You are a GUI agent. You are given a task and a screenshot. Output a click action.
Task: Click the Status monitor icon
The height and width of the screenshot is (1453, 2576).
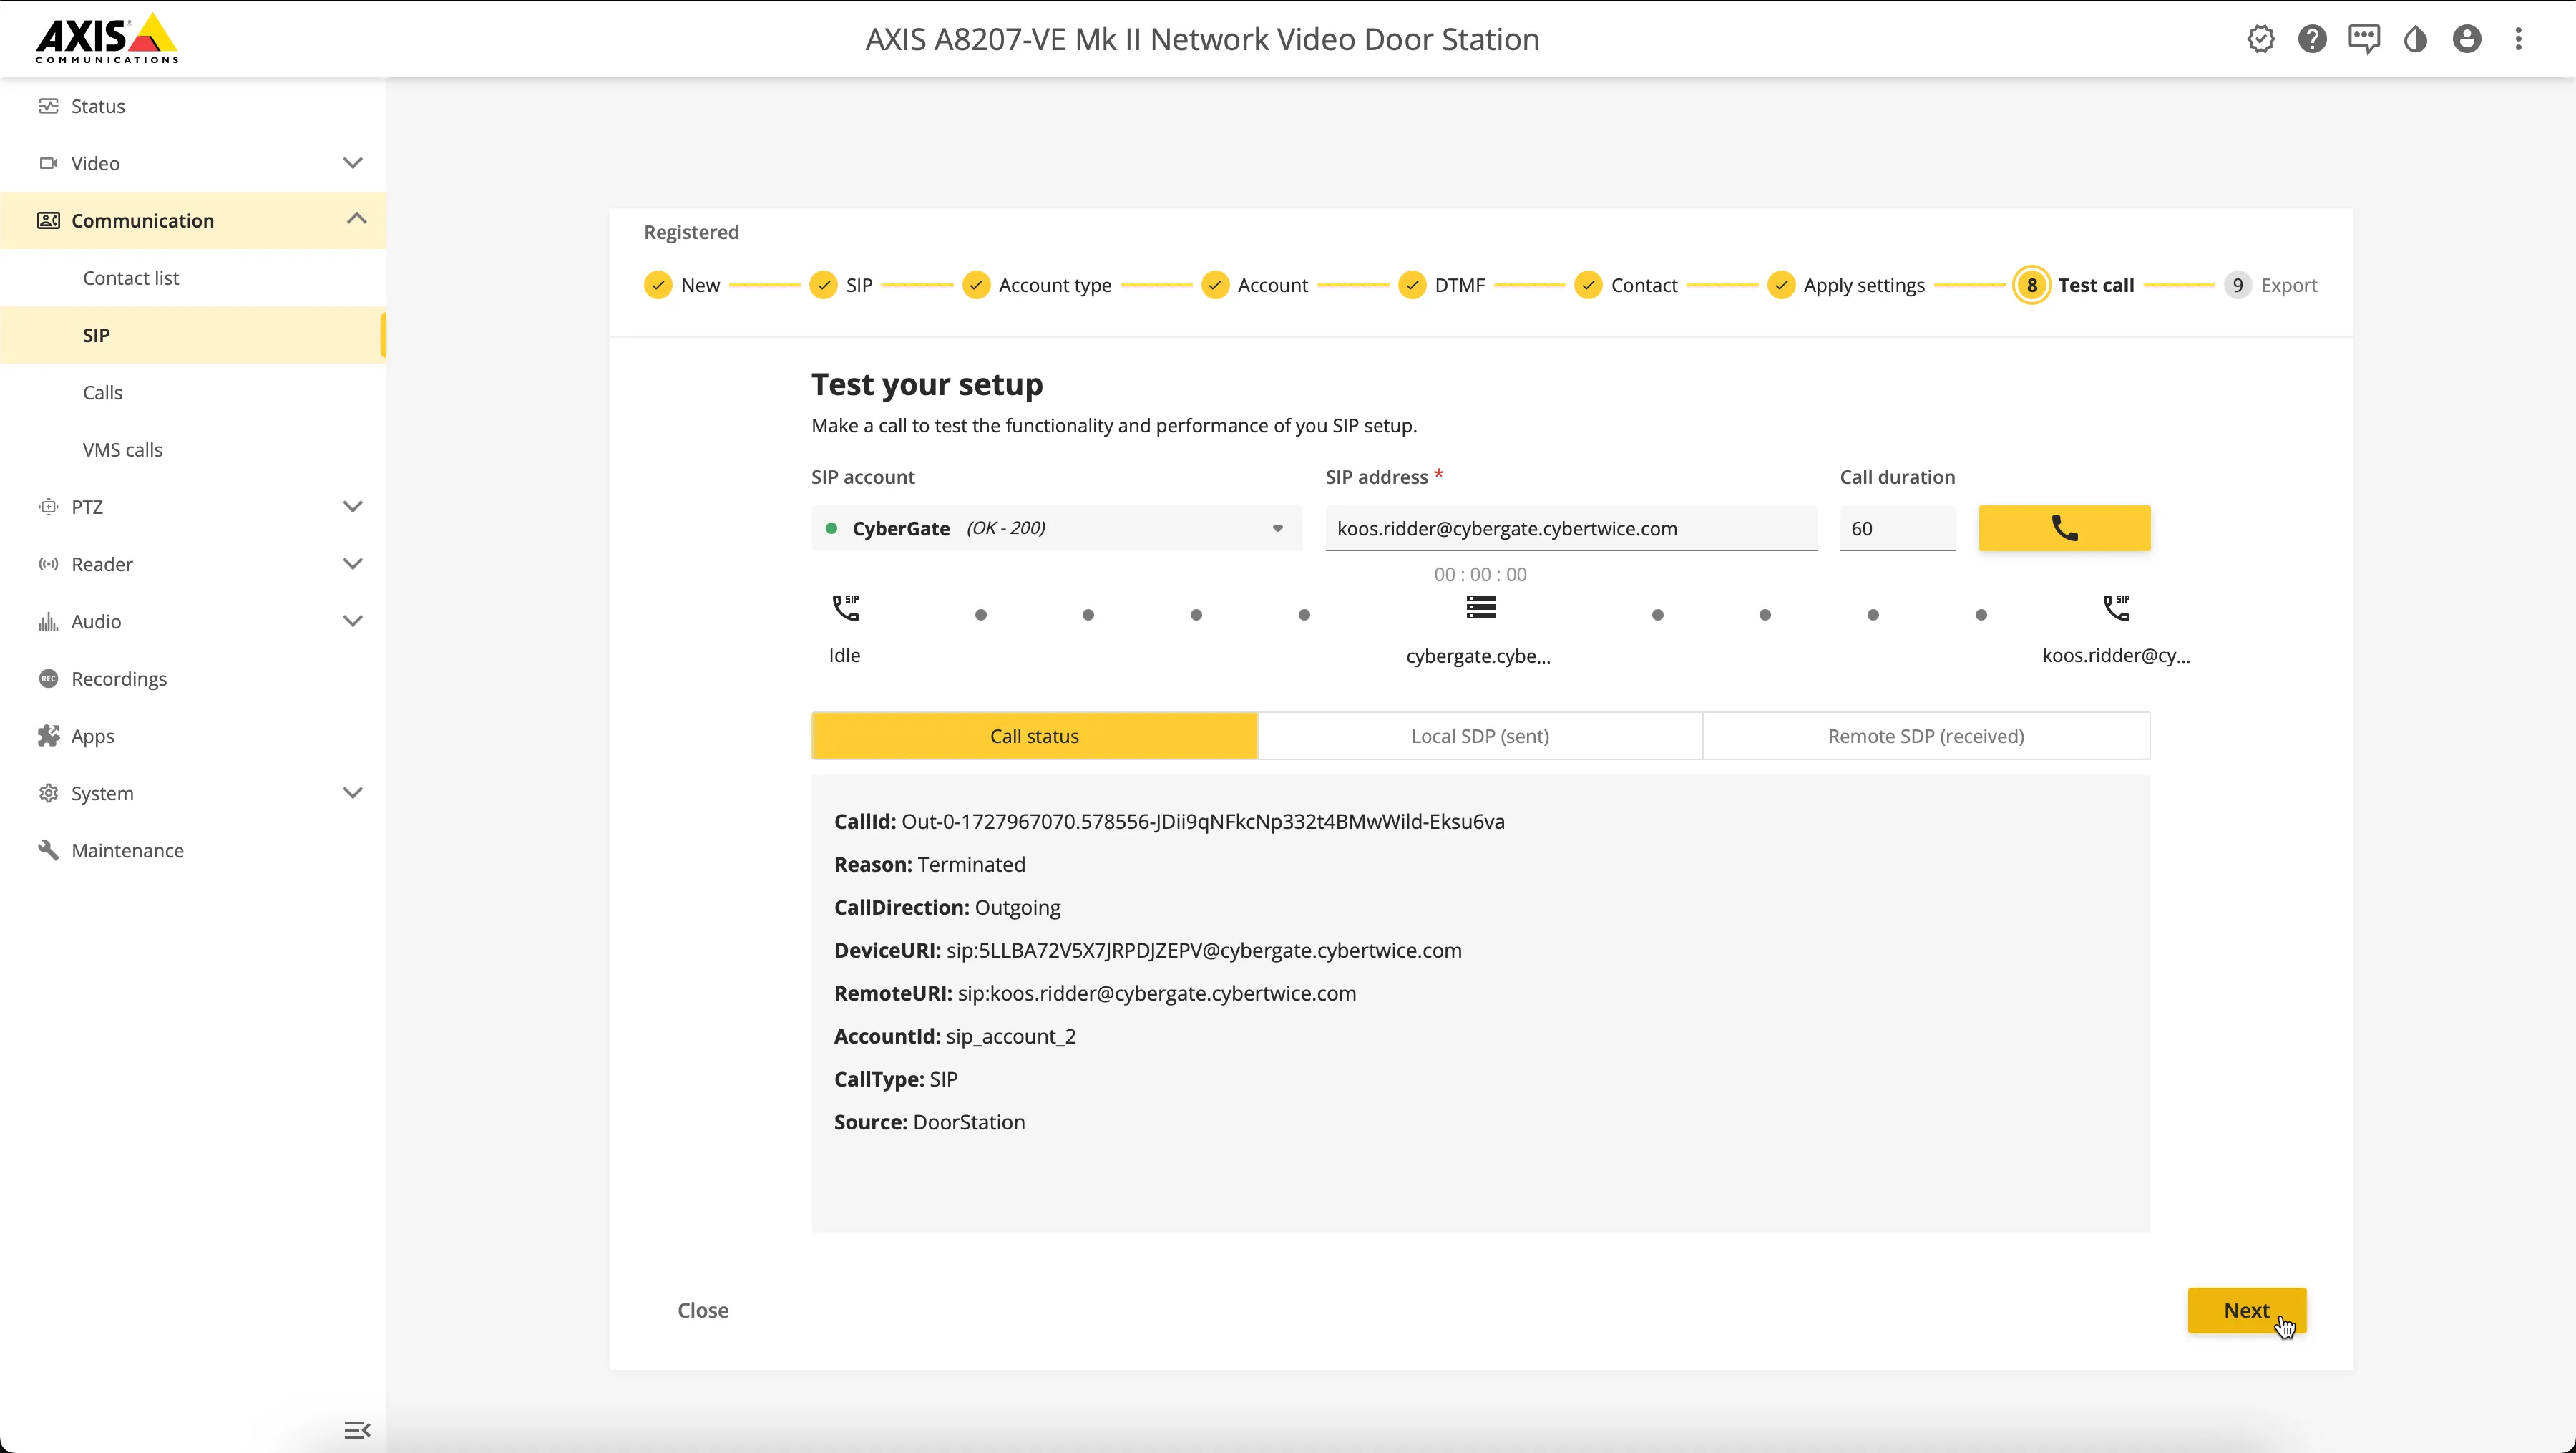(48, 106)
